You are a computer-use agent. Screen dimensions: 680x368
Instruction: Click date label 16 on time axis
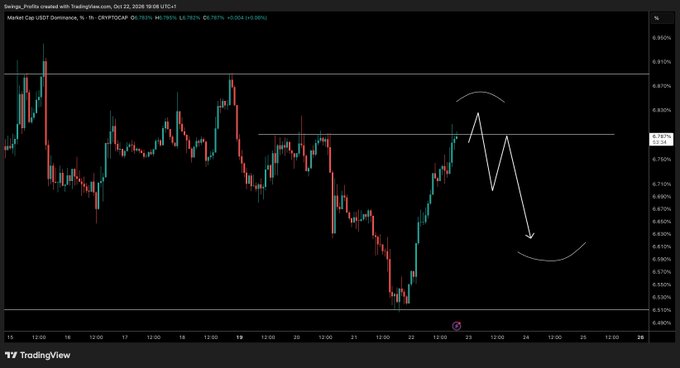(68, 337)
